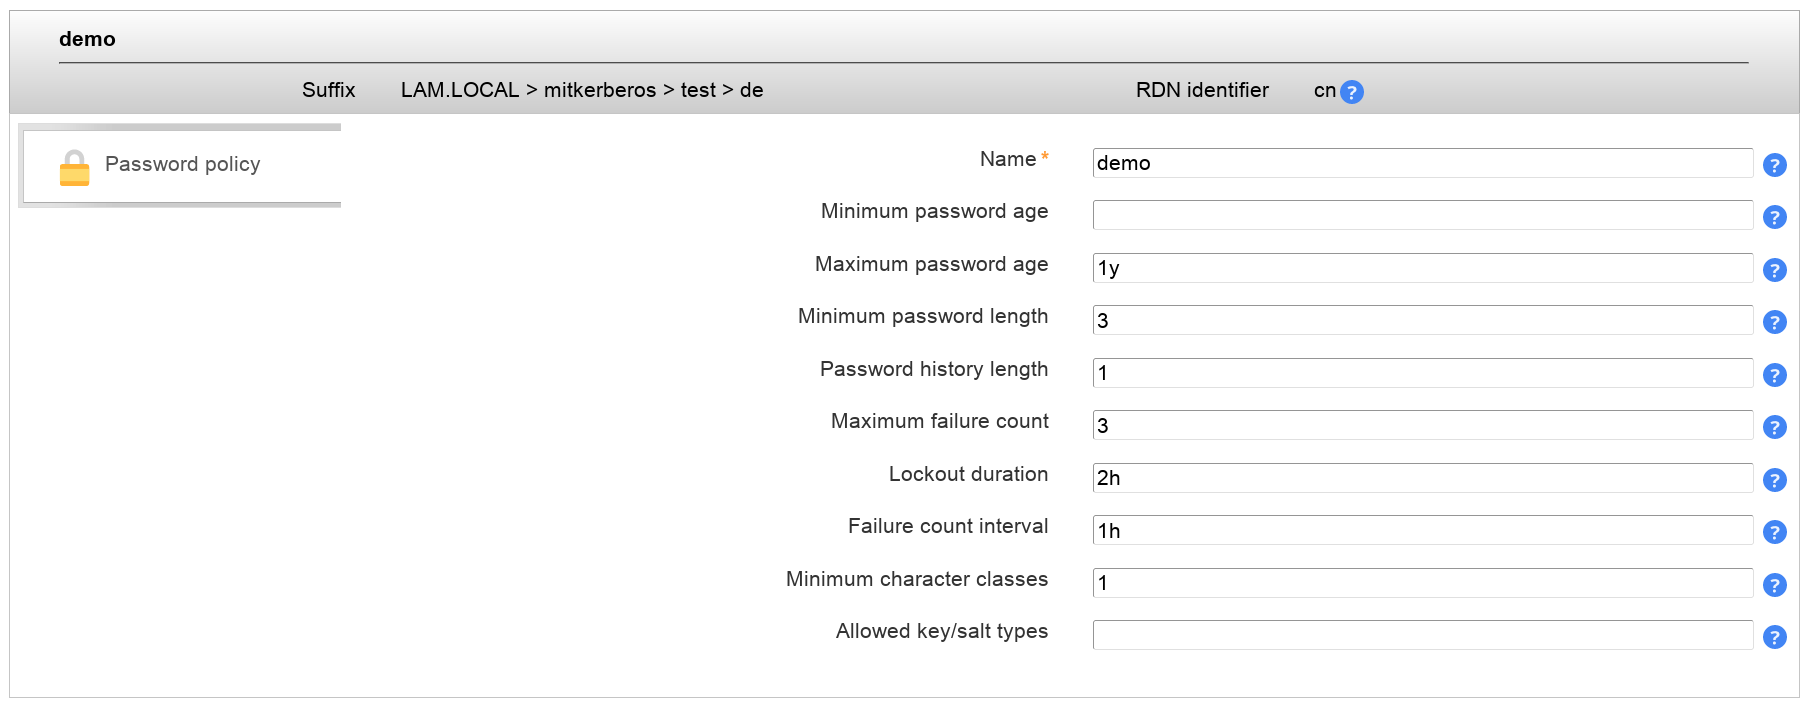The width and height of the screenshot is (1820, 714).
Task: Click the yellow lock Password policy icon
Action: coord(74,168)
